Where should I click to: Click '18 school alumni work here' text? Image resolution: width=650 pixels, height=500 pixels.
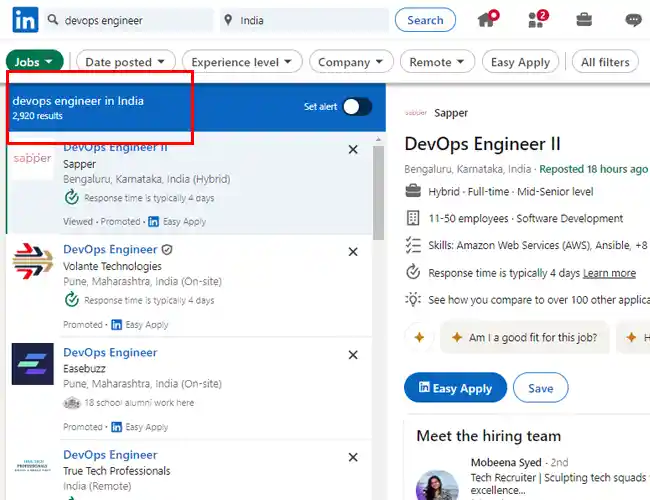click(x=139, y=403)
